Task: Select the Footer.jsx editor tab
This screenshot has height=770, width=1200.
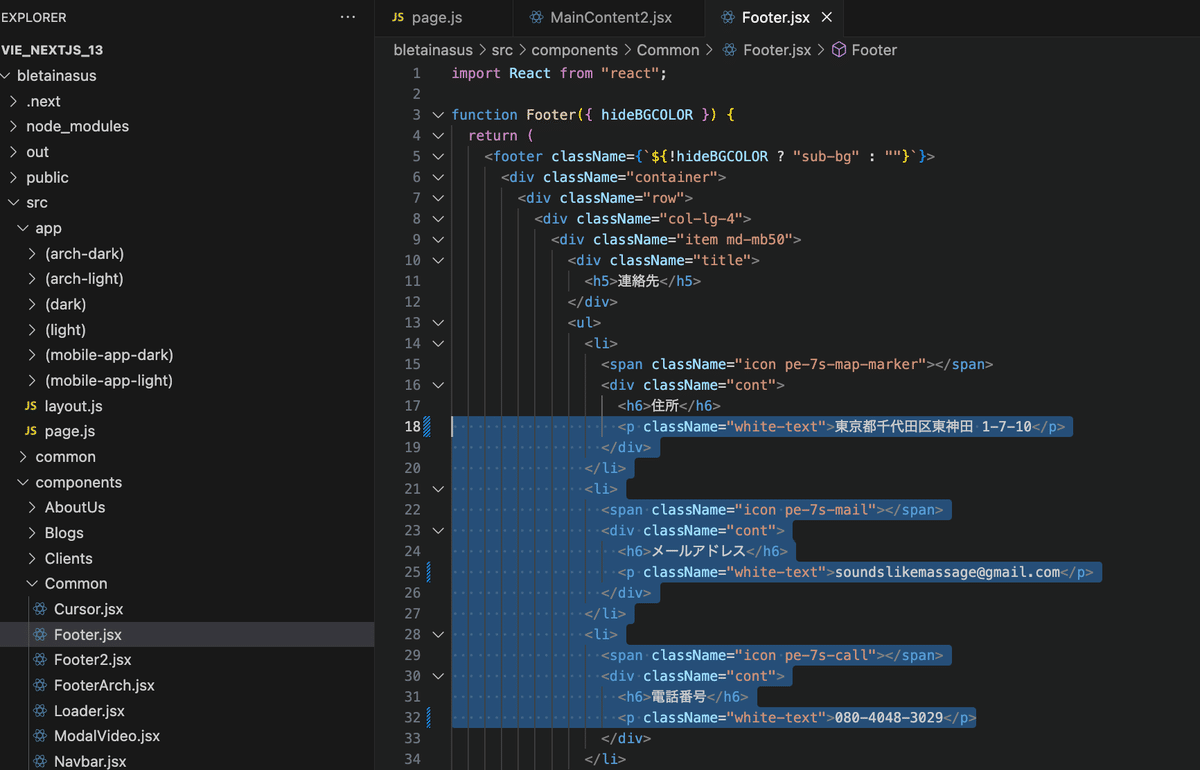Action: point(775,17)
